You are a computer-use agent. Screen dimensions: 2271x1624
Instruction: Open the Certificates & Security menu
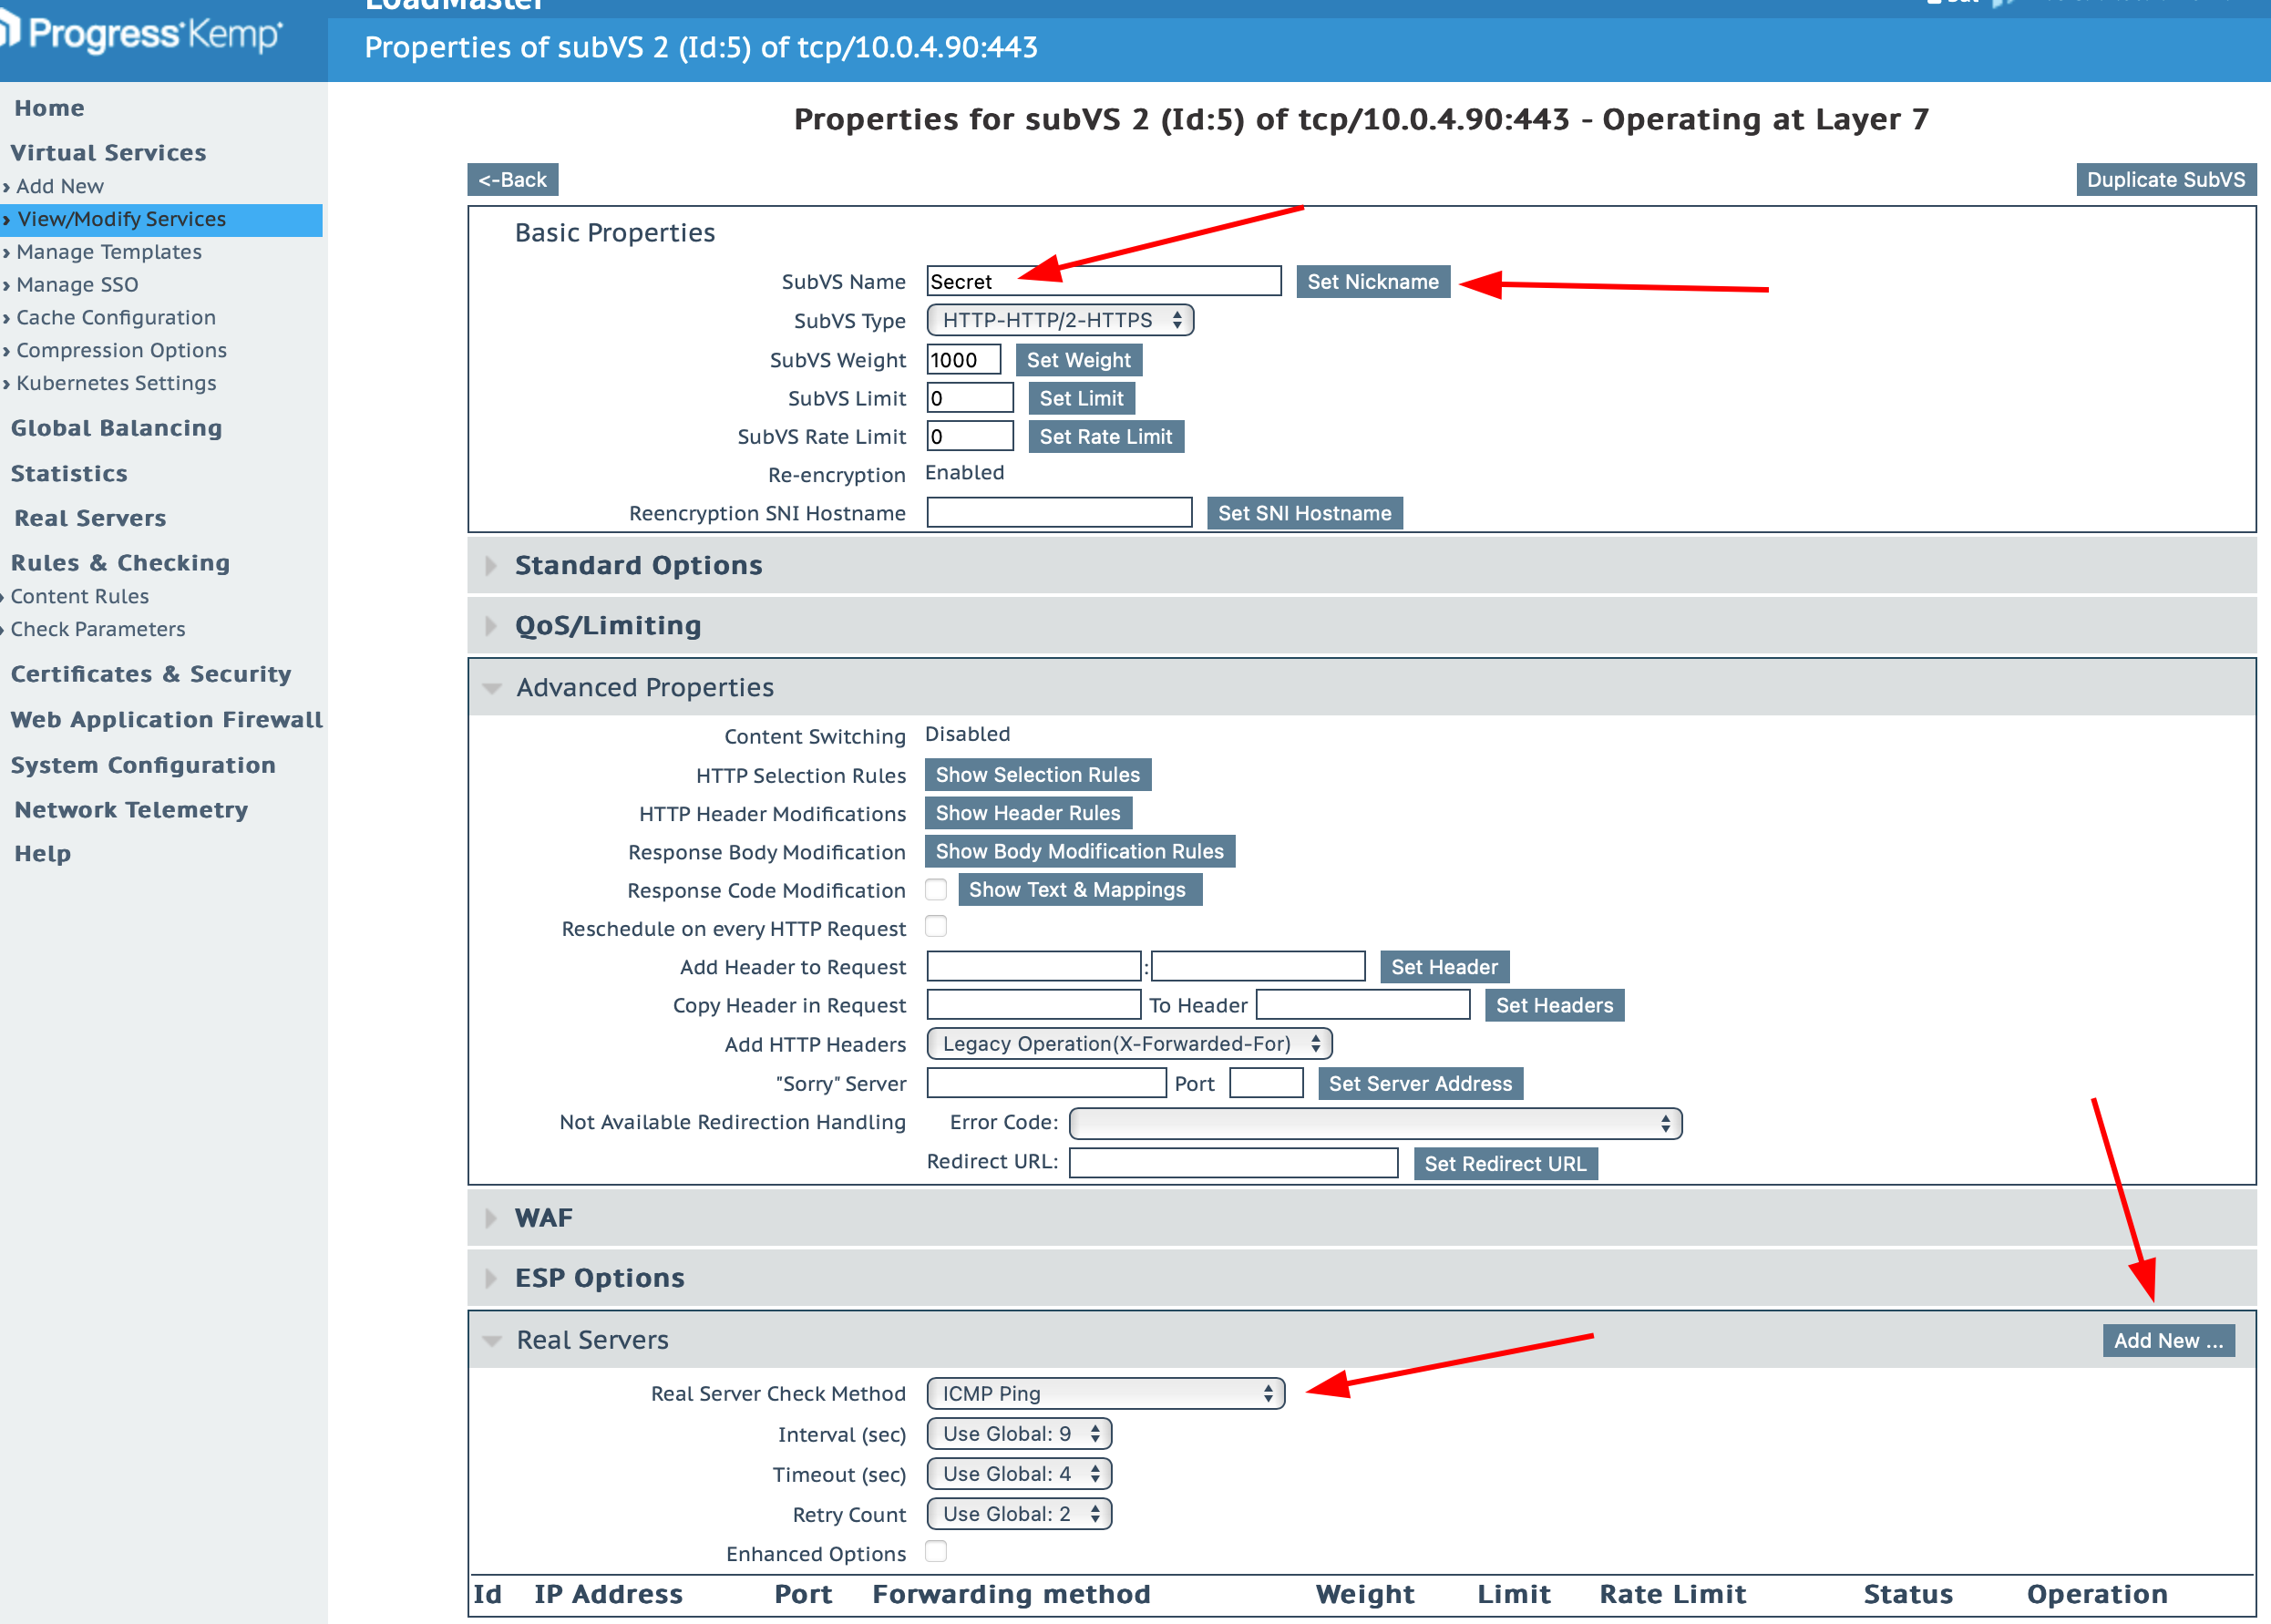151,674
